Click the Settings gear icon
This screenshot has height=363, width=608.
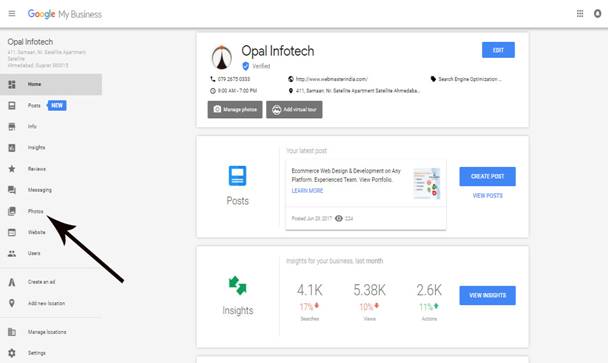coord(12,353)
